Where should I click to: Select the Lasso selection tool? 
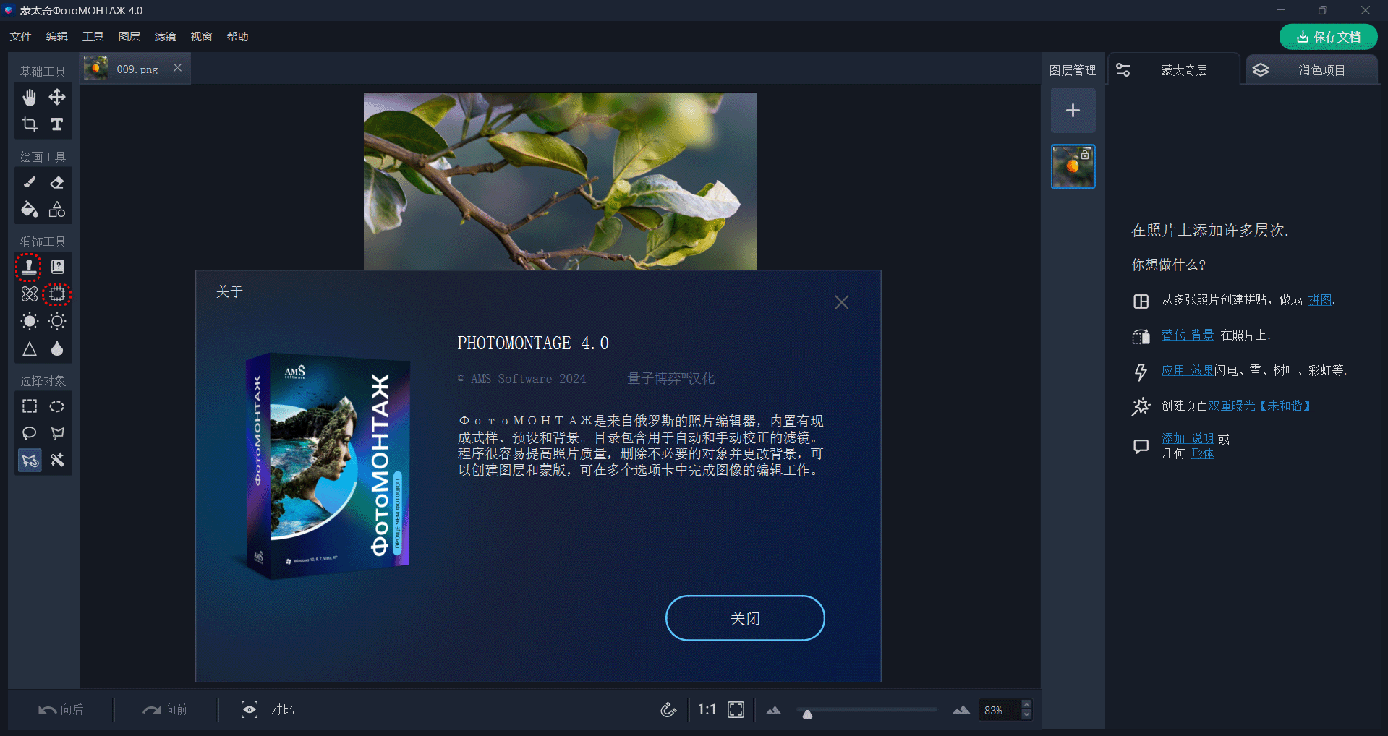pyautogui.click(x=30, y=433)
